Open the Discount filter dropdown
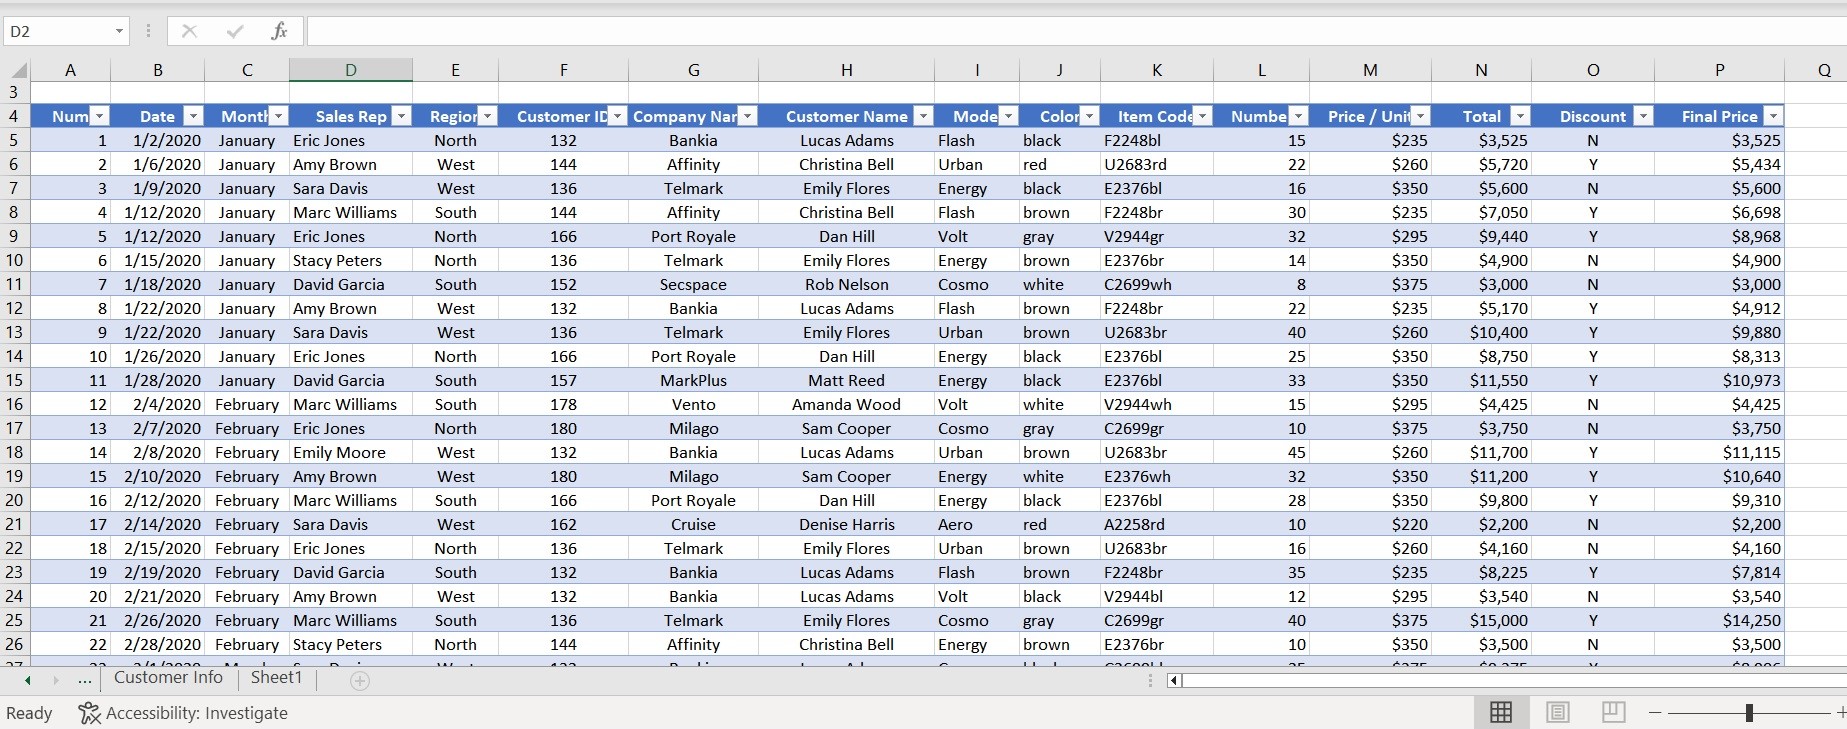Screen dimensions: 1847x729 coord(1643,116)
